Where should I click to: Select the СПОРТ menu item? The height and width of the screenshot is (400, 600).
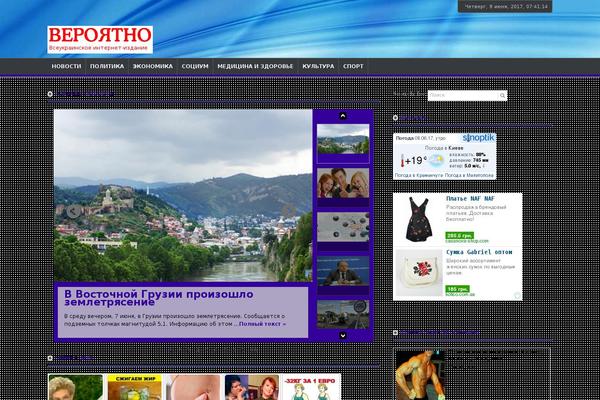(x=353, y=66)
